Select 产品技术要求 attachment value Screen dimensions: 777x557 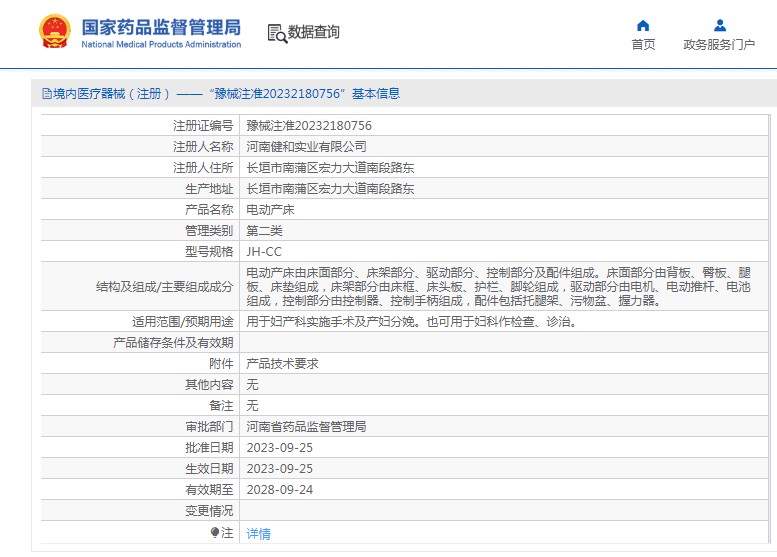(x=282, y=364)
